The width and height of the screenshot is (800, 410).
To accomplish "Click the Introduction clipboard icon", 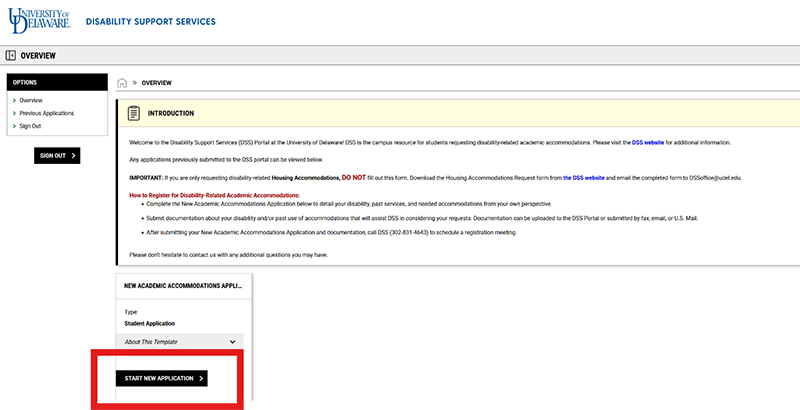I will click(x=134, y=113).
